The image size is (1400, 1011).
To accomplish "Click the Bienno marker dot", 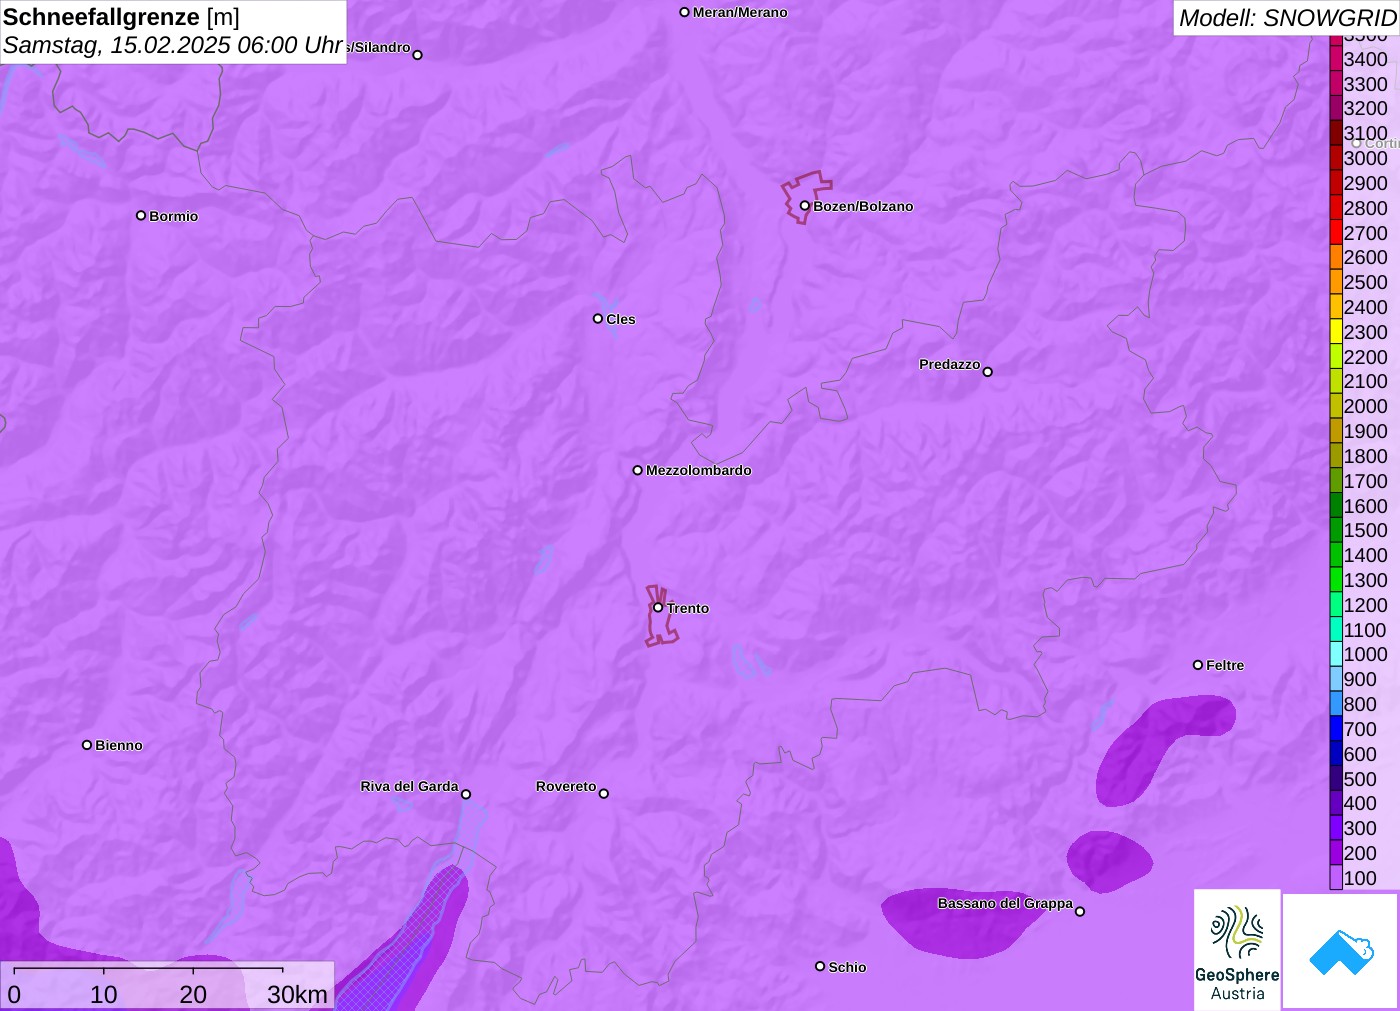I will point(87,745).
